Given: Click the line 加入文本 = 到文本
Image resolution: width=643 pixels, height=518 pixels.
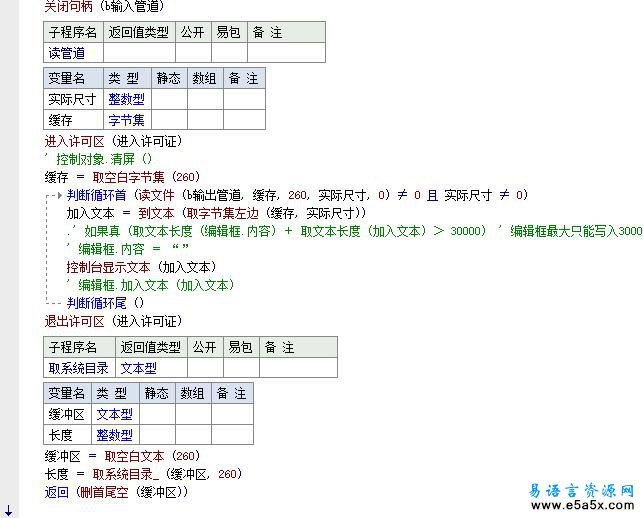Looking at the screenshot, I should (216, 213).
